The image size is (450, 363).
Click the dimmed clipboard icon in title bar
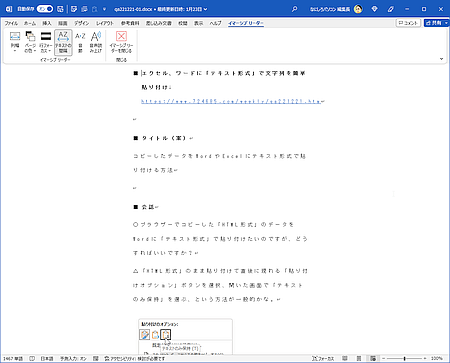95,9
